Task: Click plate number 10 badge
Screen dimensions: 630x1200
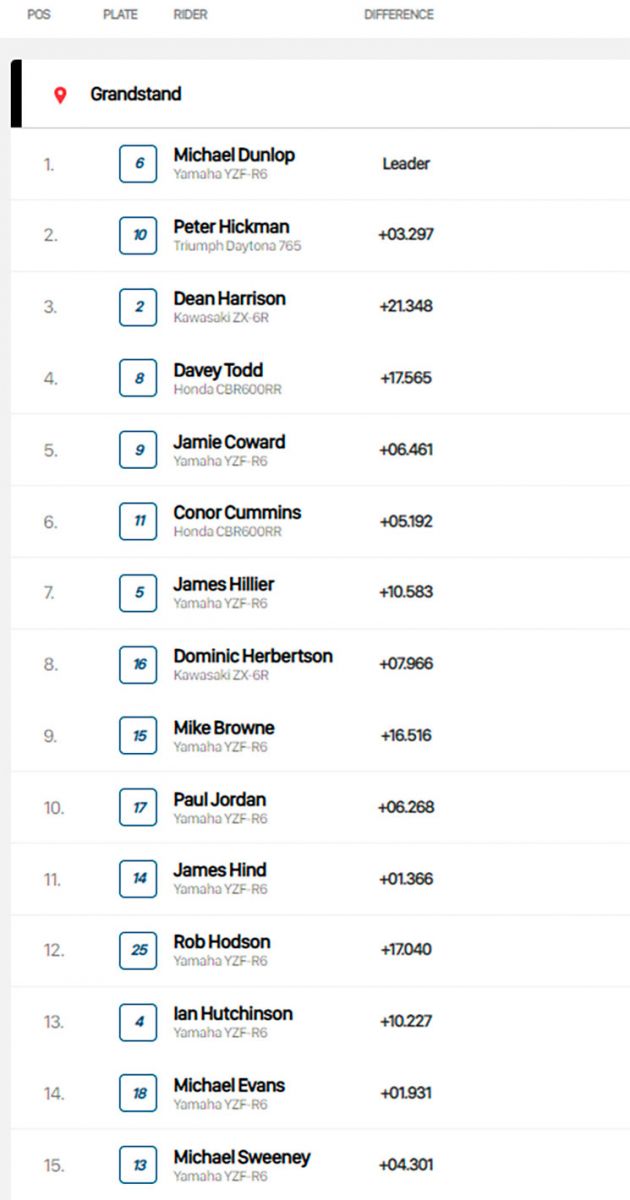Action: (138, 235)
